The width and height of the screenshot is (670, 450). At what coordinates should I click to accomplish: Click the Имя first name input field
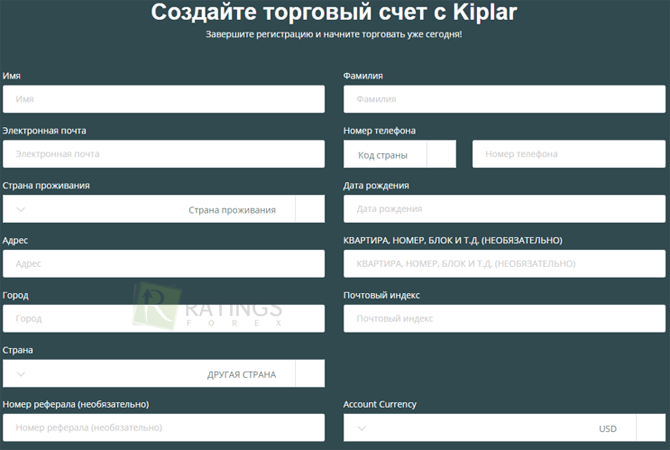click(x=164, y=99)
